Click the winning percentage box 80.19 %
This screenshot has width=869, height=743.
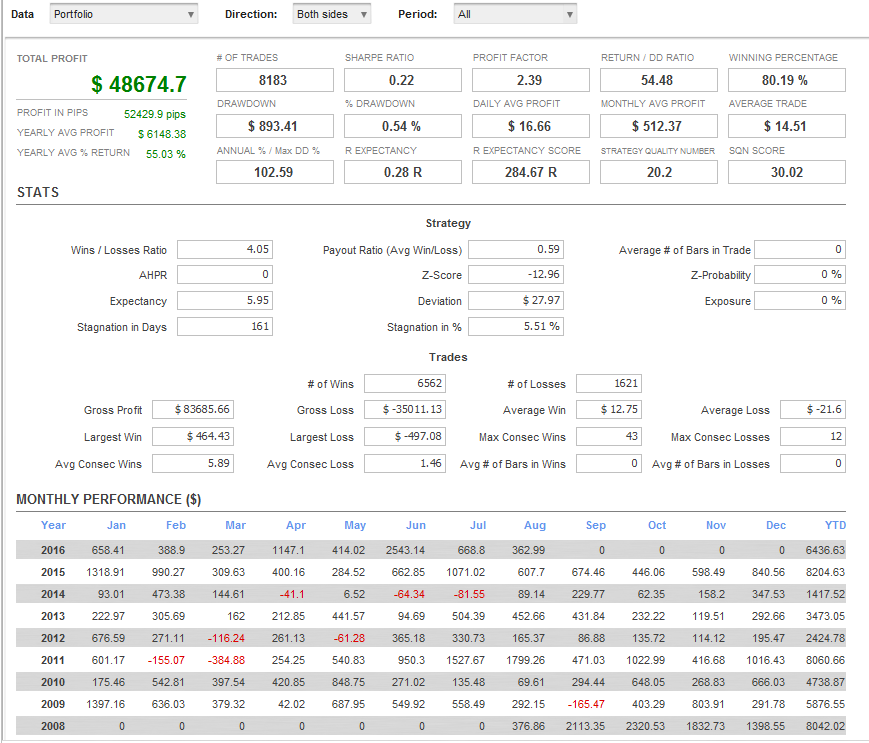[787, 80]
